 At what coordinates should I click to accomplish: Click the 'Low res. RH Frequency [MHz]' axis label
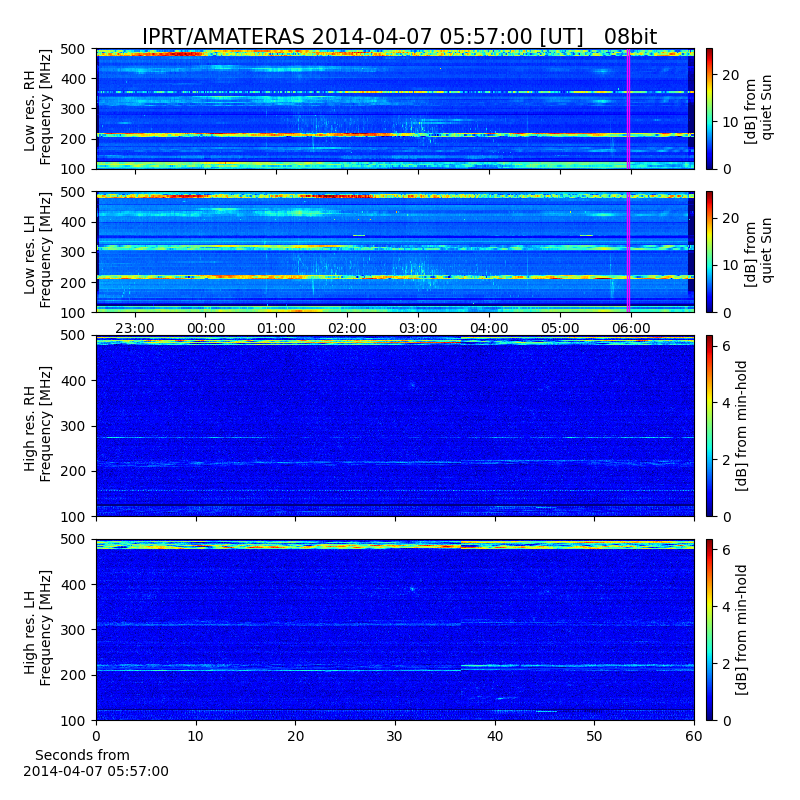pyautogui.click(x=39, y=108)
